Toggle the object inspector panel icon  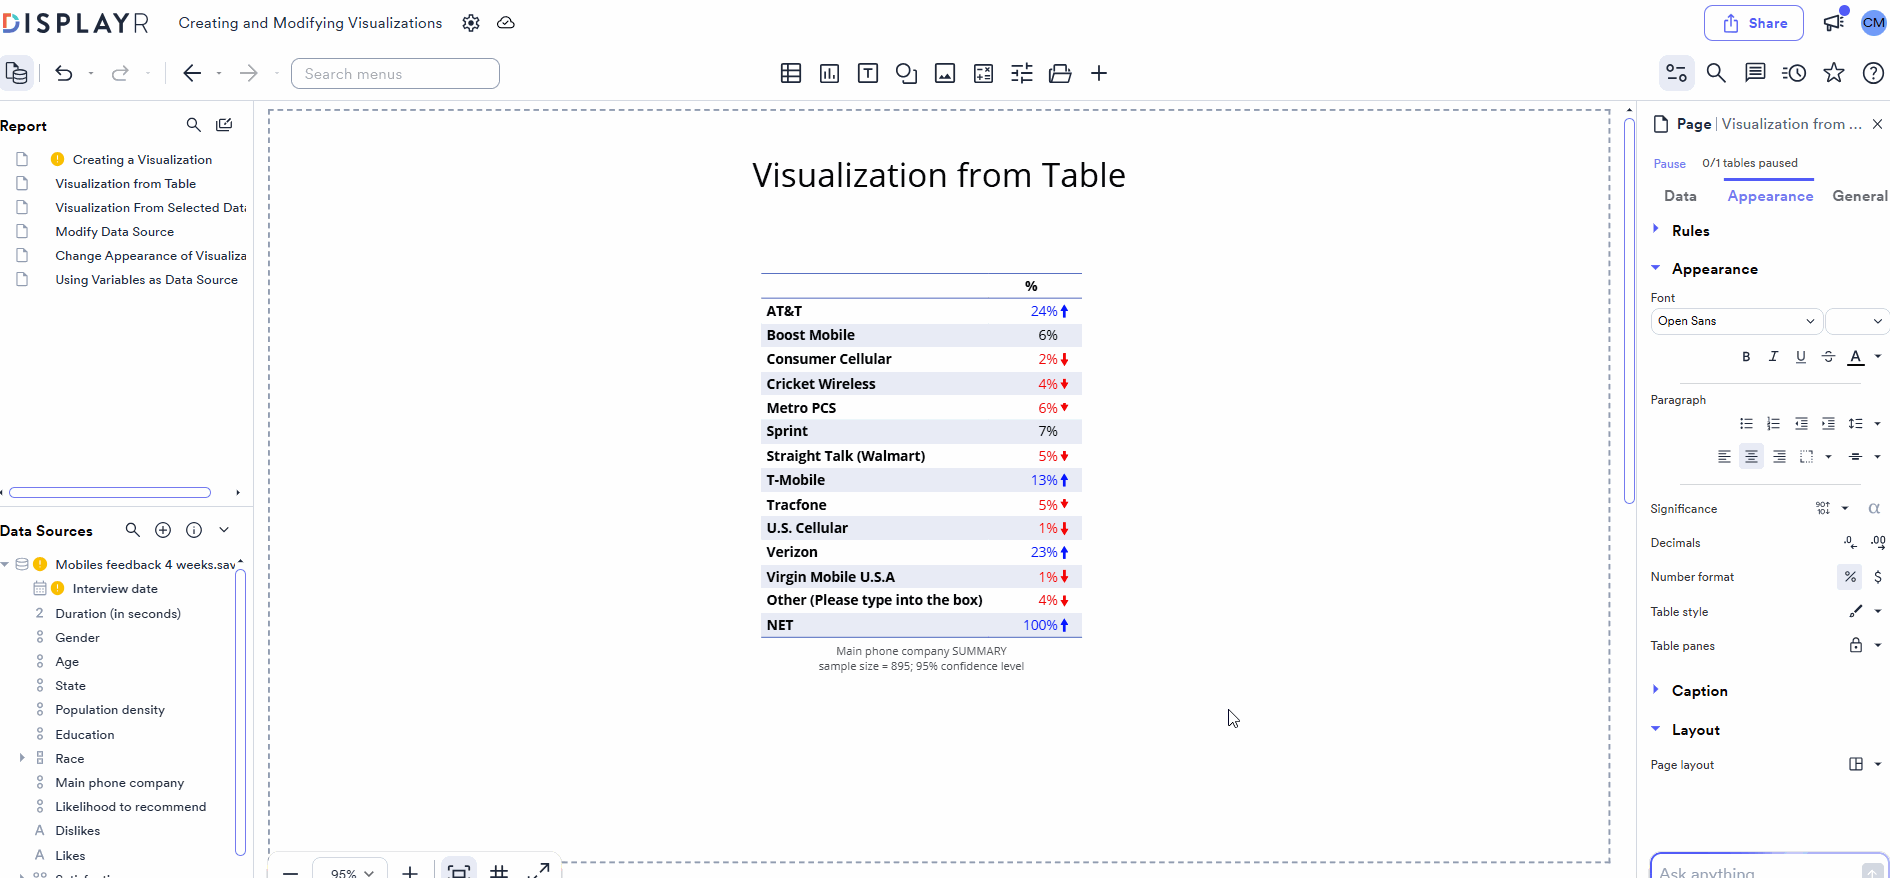click(x=1677, y=73)
